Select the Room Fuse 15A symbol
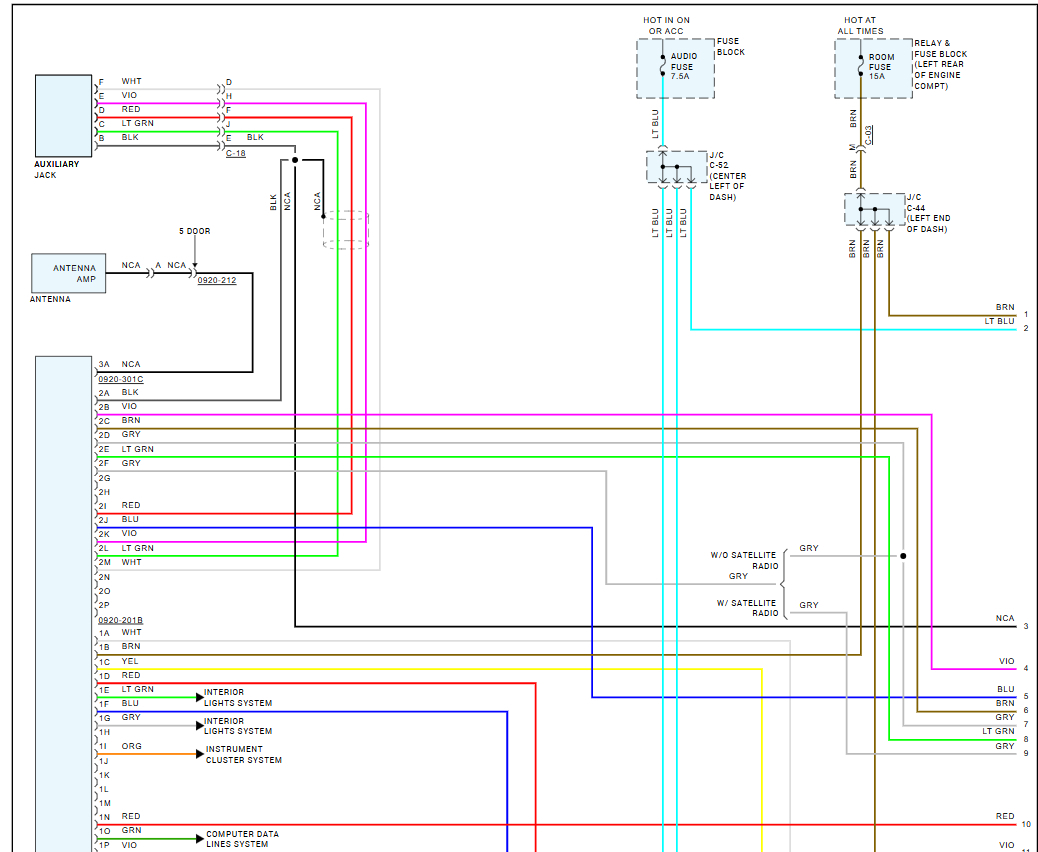Viewport: 1038px width, 852px height. [x=861, y=66]
